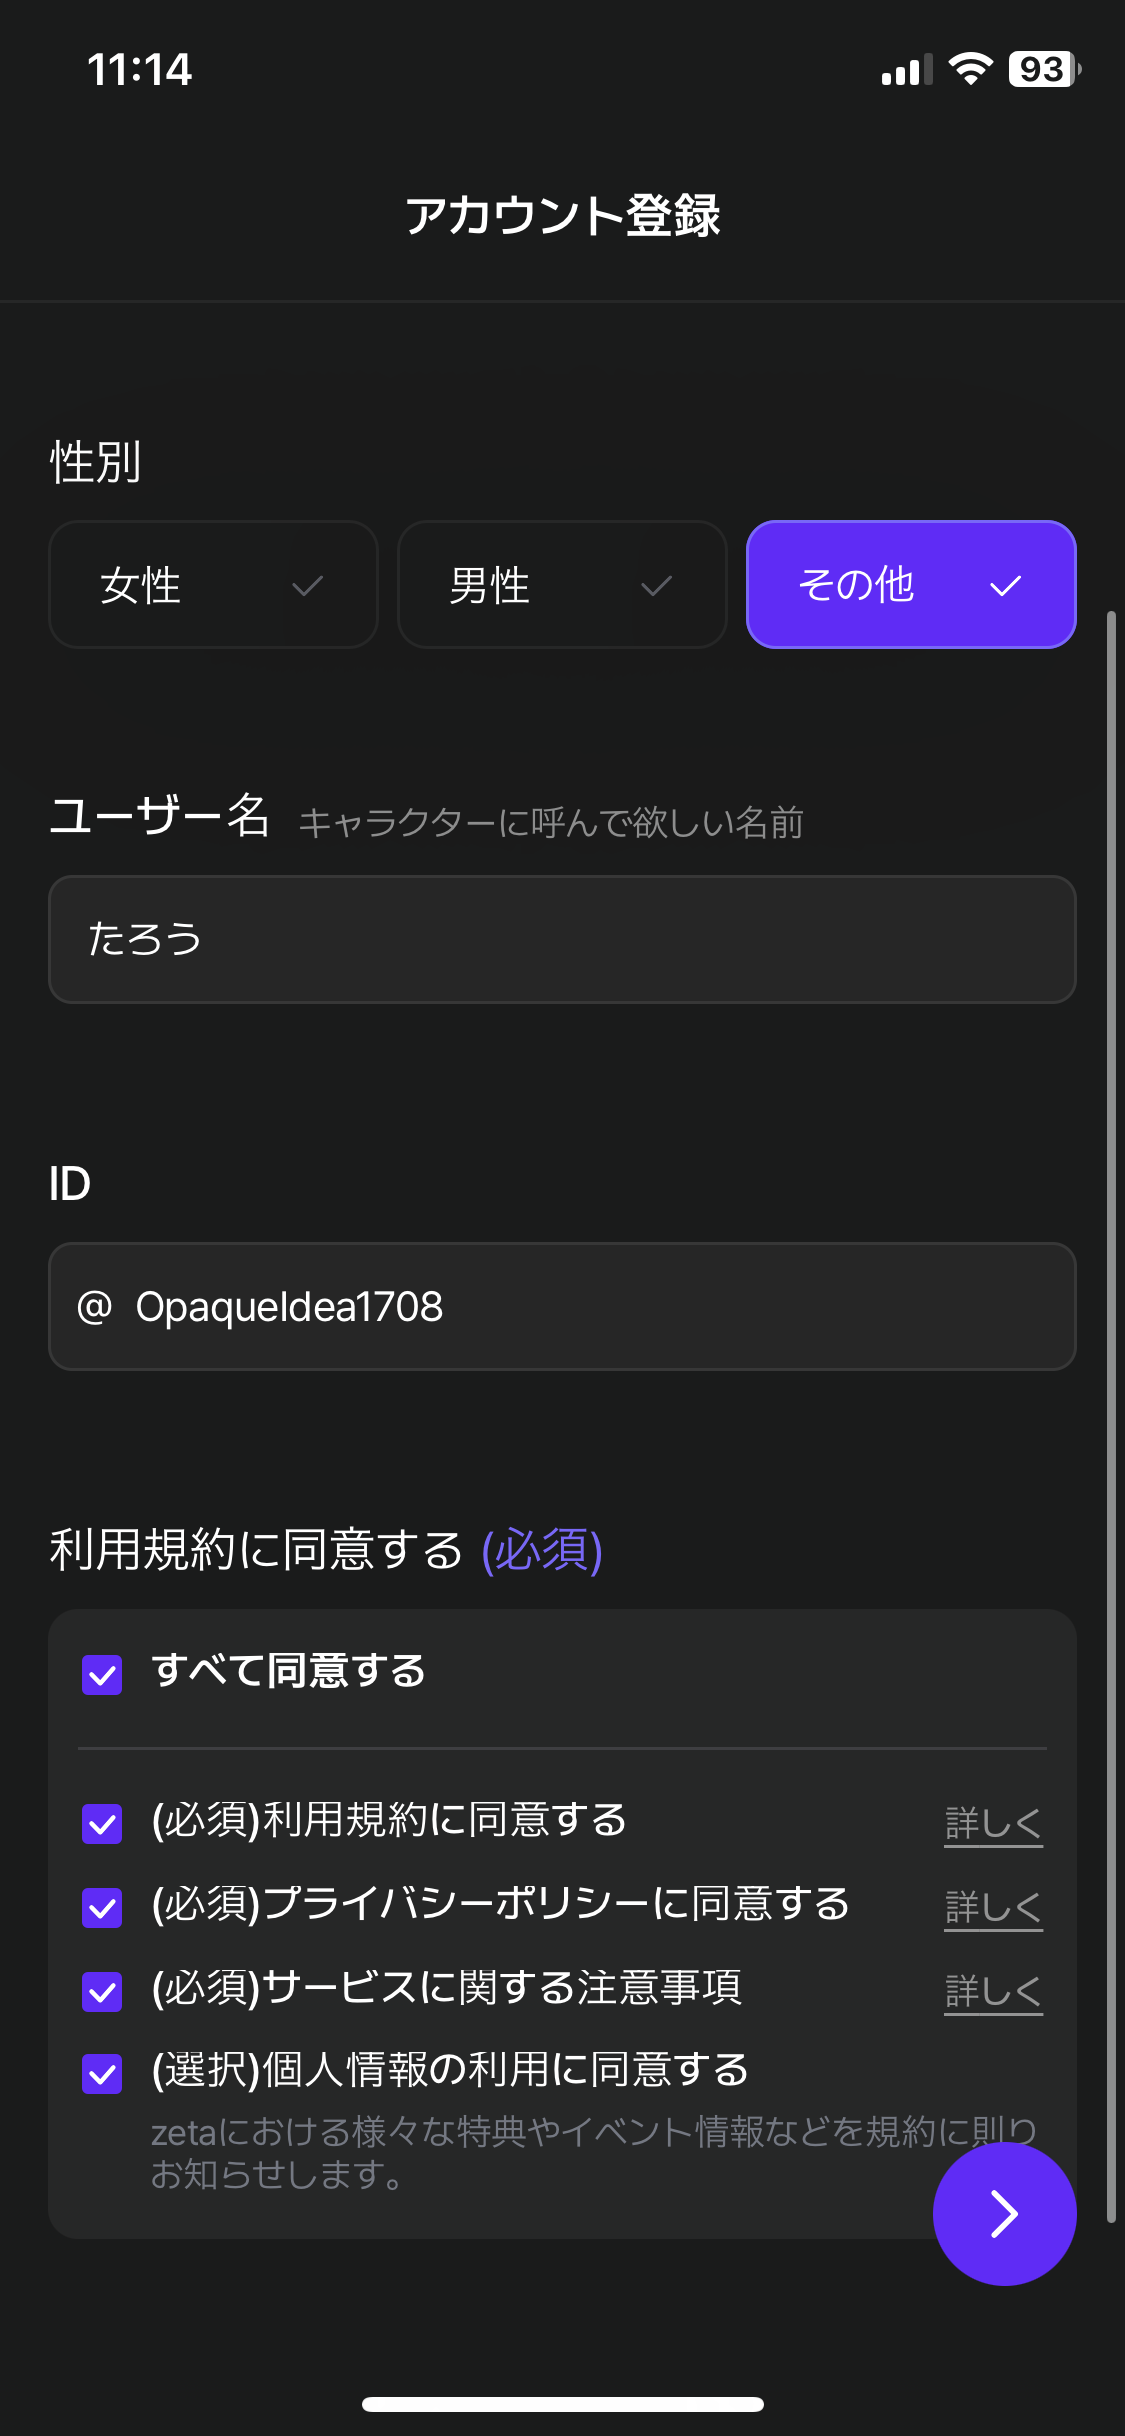Tap the checkmark icon in 男性 option
This screenshot has width=1125, height=2436.
pos(656,586)
